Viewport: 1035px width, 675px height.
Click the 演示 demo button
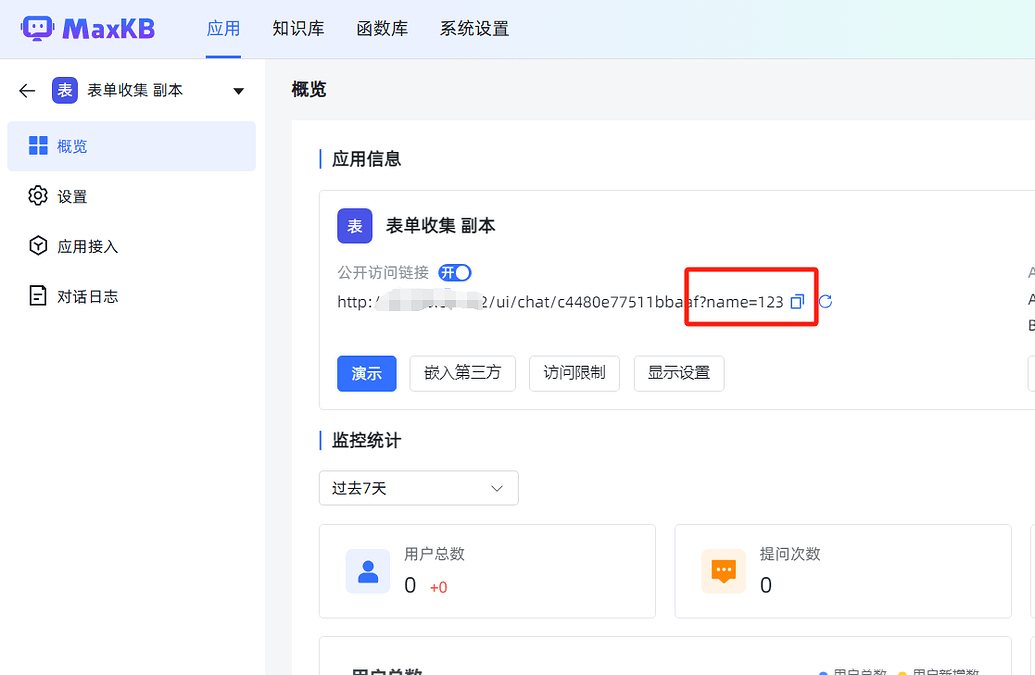pyautogui.click(x=366, y=373)
